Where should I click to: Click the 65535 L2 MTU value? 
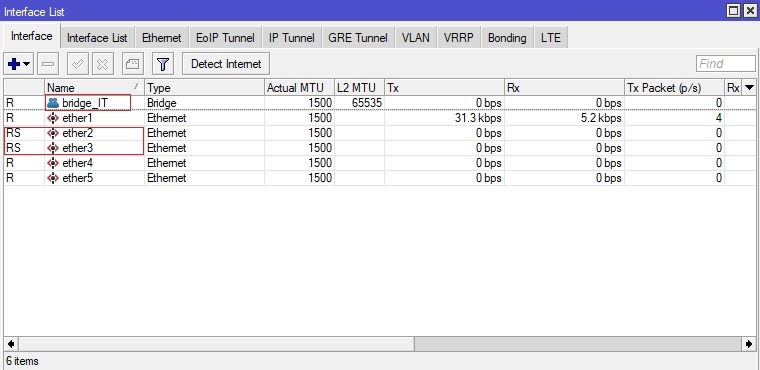[x=366, y=103]
